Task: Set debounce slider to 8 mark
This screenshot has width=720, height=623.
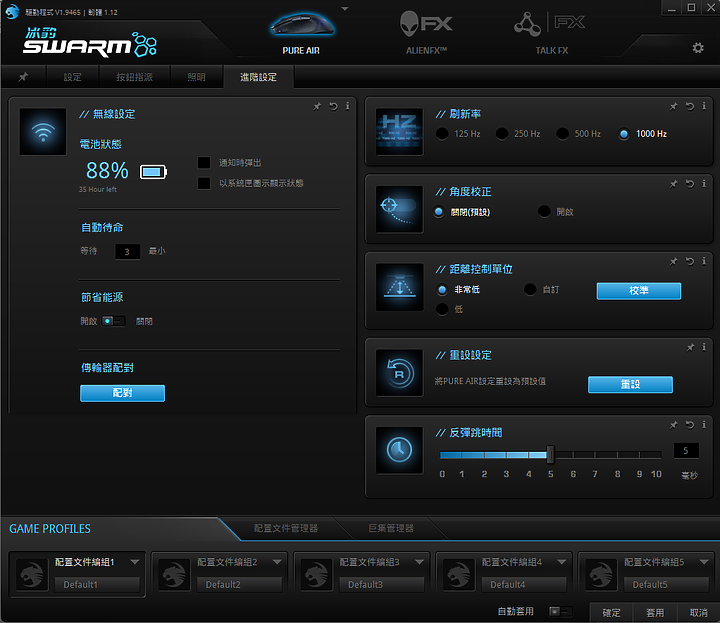Action: pos(617,455)
